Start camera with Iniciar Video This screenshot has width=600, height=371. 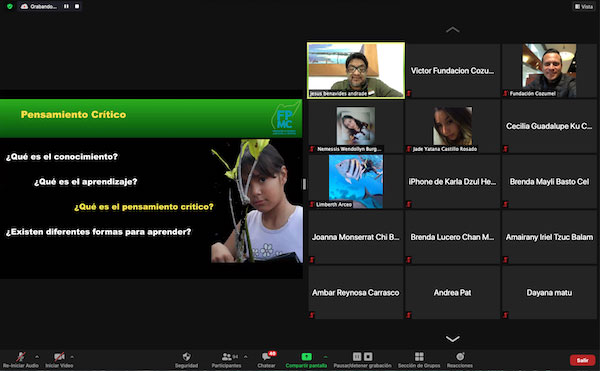point(59,360)
